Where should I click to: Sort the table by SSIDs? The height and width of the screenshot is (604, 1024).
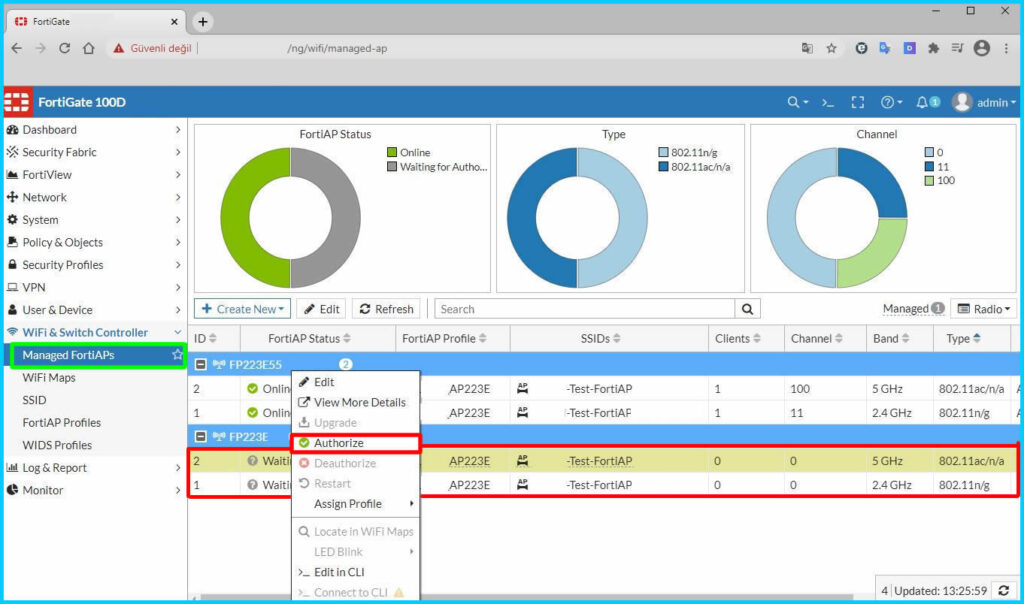tap(601, 338)
